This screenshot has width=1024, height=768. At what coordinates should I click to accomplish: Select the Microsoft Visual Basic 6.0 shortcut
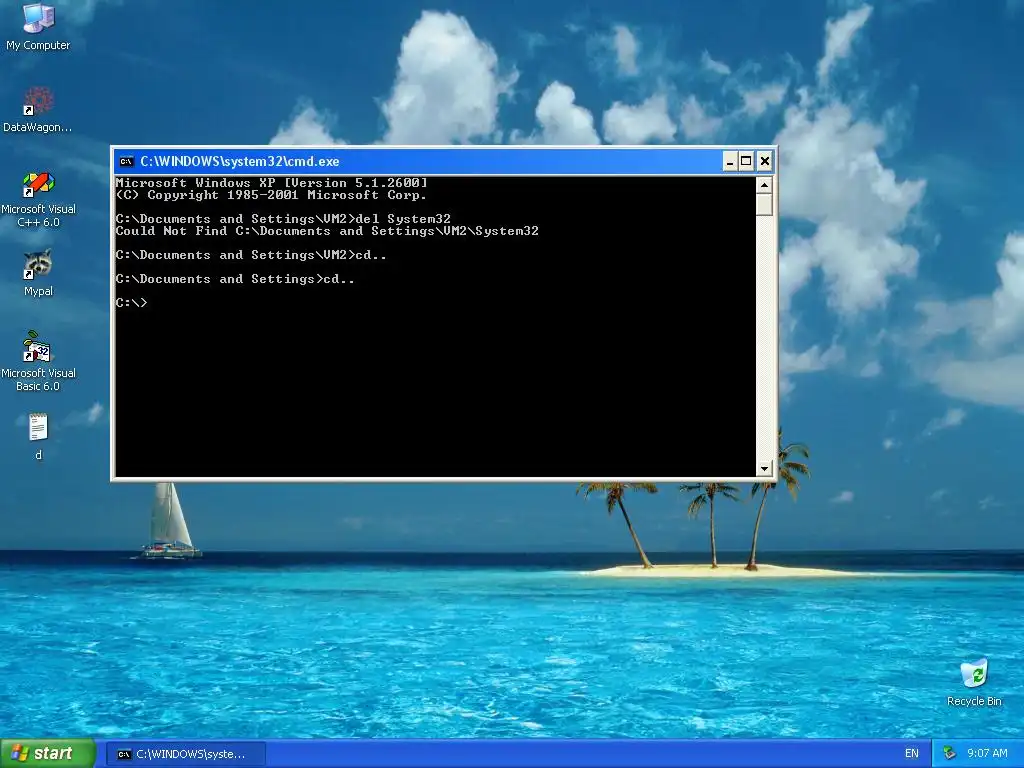click(x=38, y=362)
